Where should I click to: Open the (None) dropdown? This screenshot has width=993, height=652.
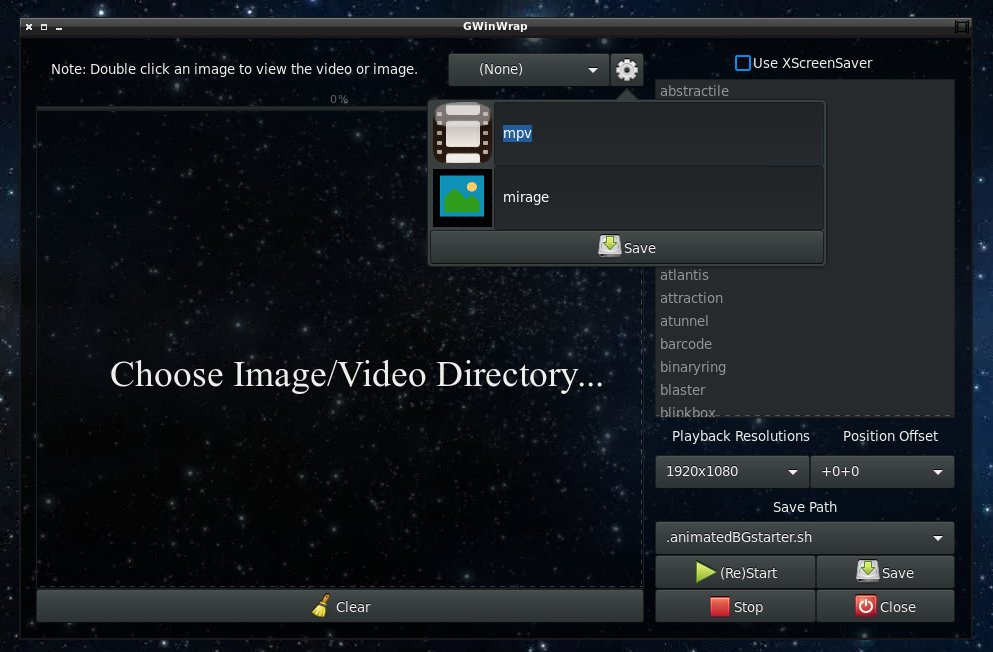[528, 70]
